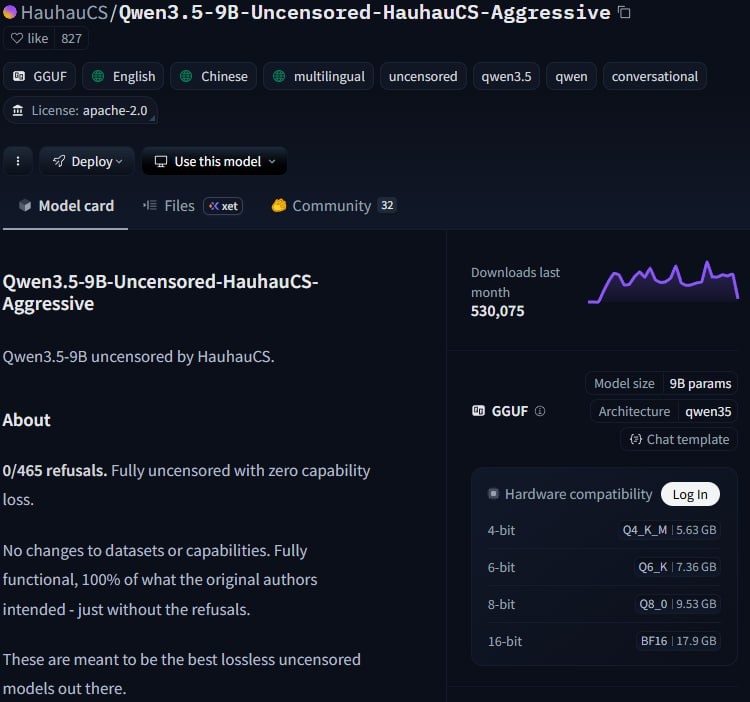The width and height of the screenshot is (750, 702).
Task: Switch to the Community tab
Action: pos(334,206)
